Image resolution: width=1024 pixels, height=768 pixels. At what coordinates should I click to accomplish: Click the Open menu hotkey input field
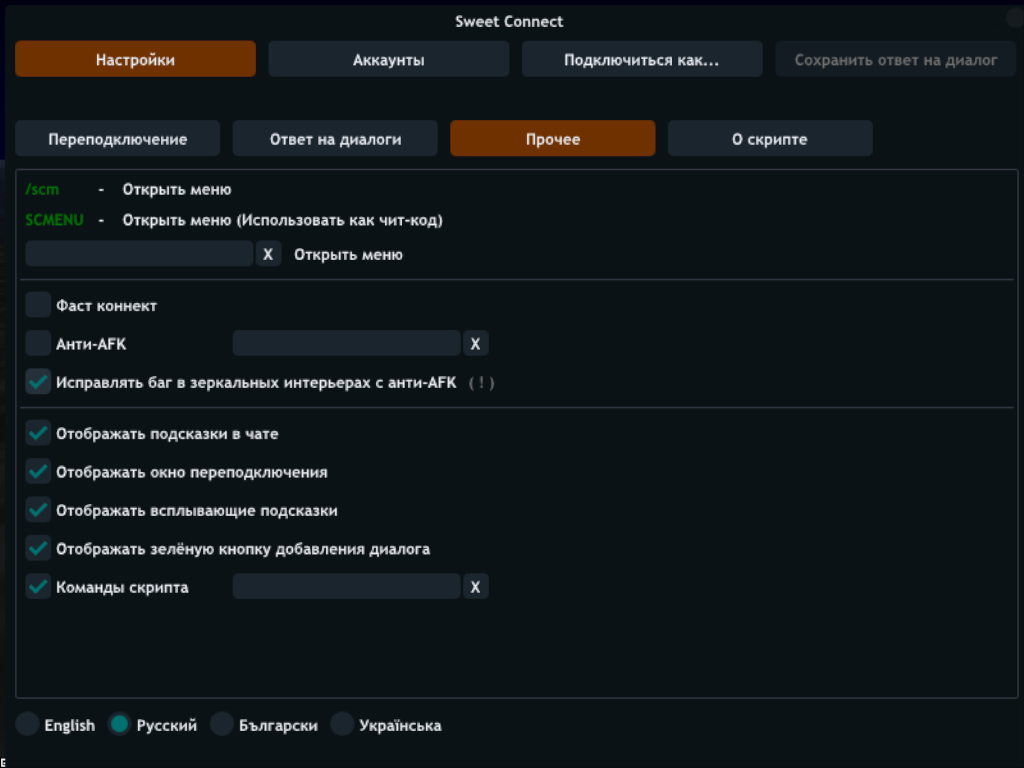(139, 254)
